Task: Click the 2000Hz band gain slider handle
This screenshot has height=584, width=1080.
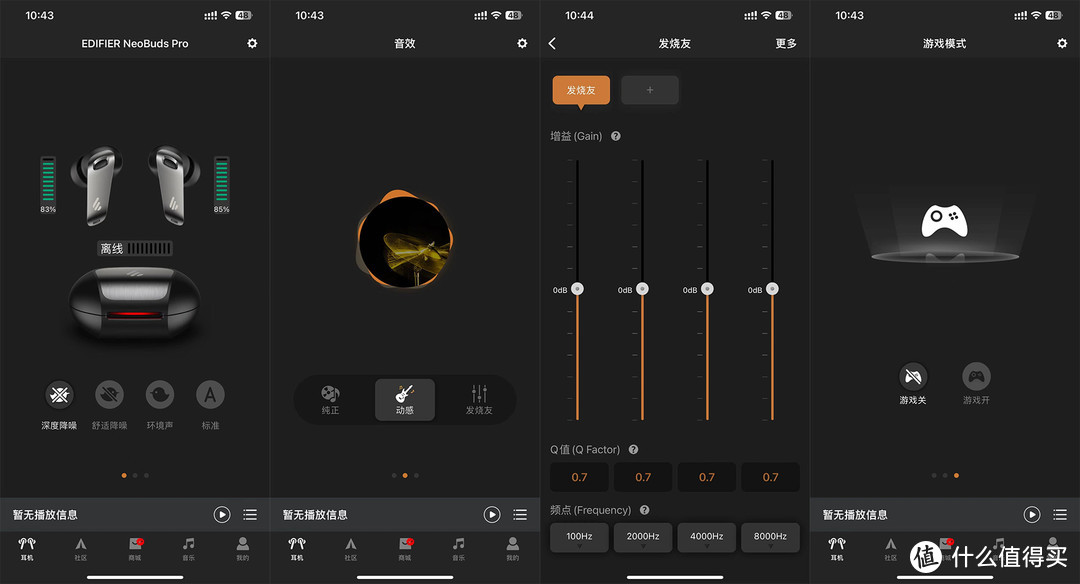Action: (643, 289)
